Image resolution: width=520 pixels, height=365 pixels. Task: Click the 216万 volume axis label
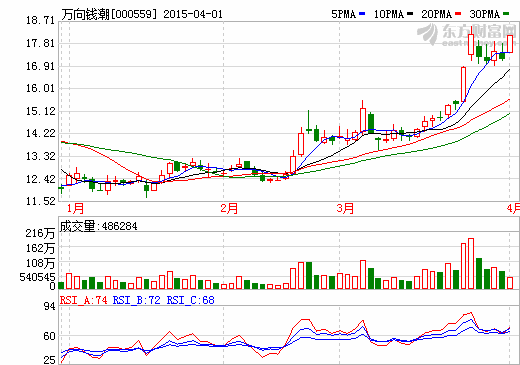point(40,233)
